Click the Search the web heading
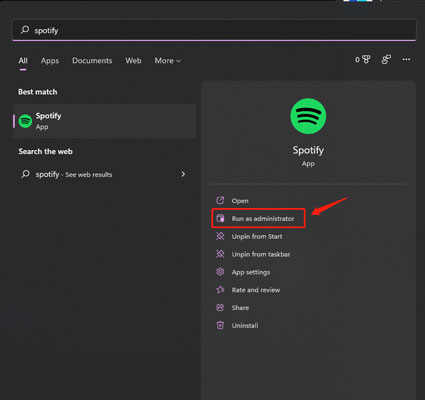 45,151
